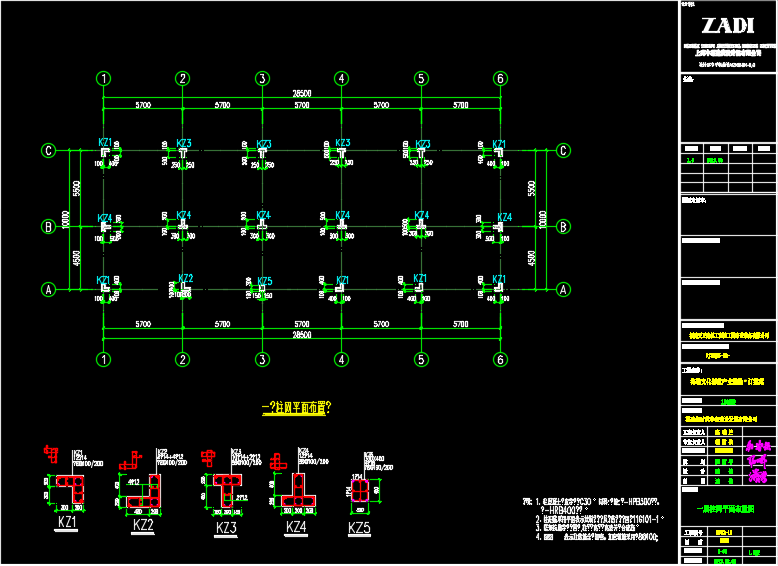The height and width of the screenshot is (566, 778).
Task: Click the KZ3 label at grid C-4
Action: coord(343,143)
